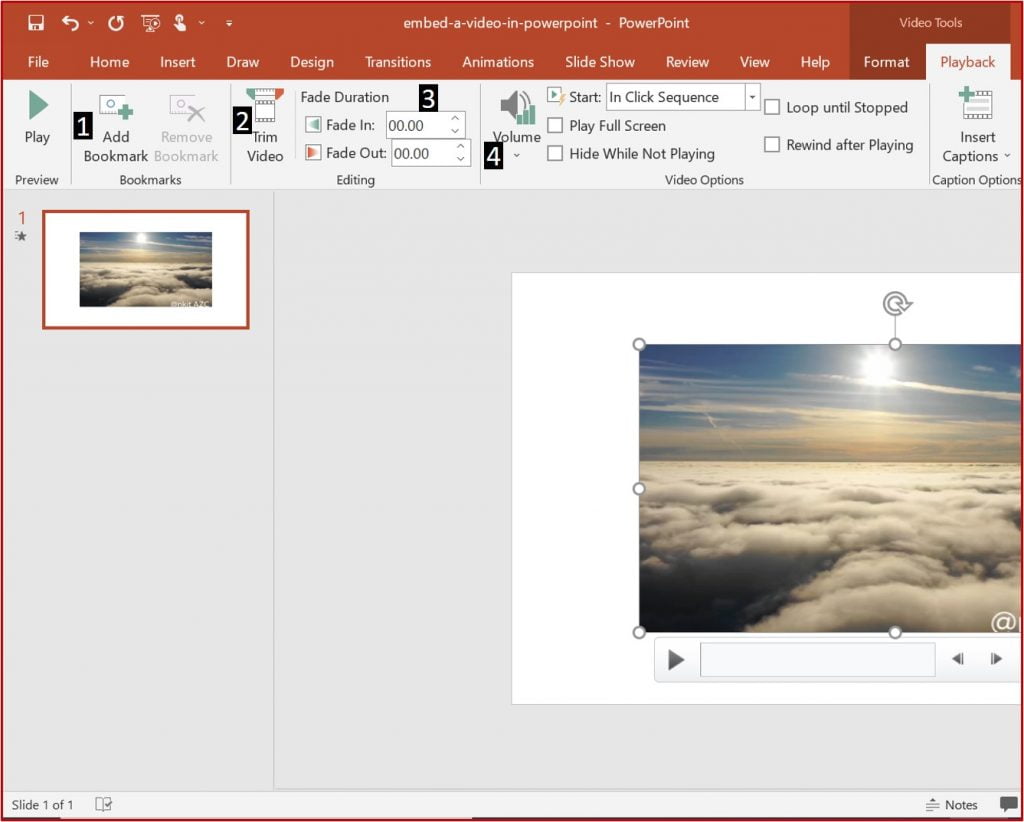Open the Help tab
Screen dimensions: 1024x822
815,62
